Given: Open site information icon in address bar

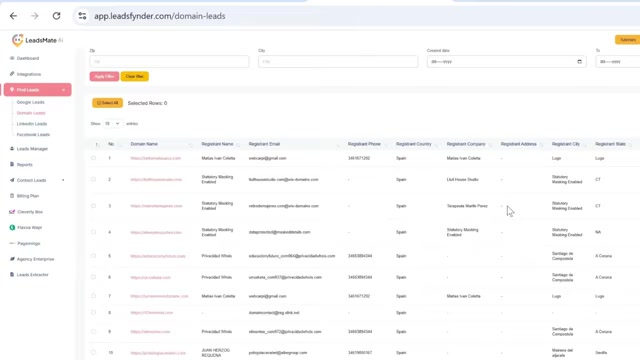Looking at the screenshot, I should [82, 16].
